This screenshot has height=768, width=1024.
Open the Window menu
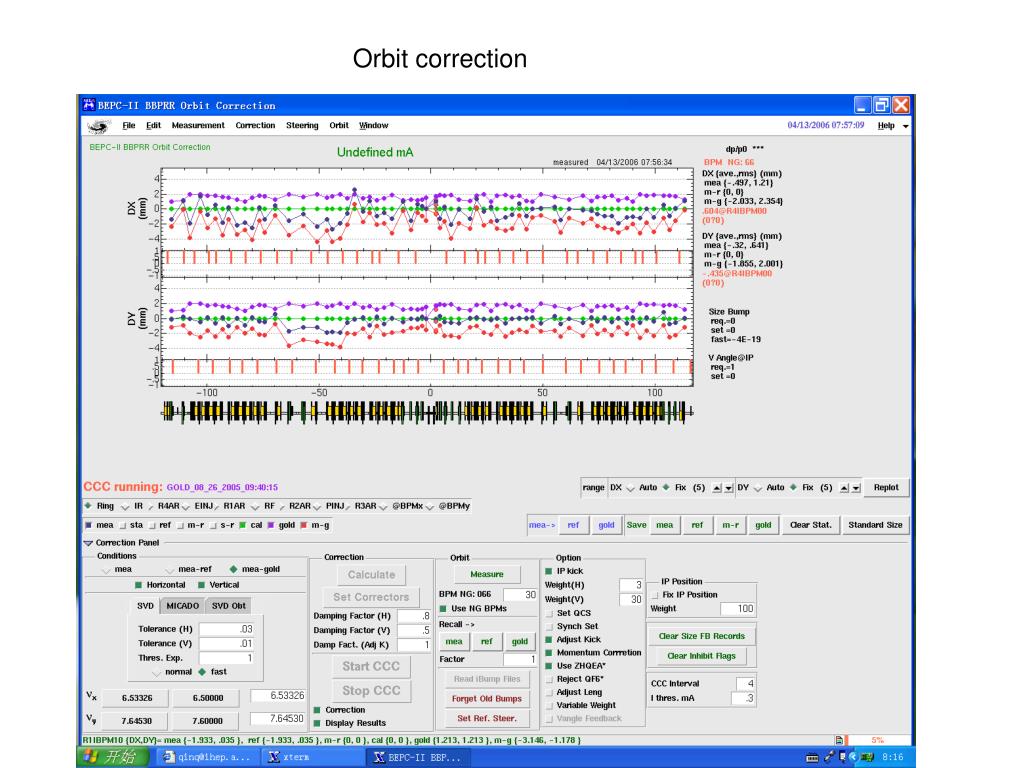click(374, 125)
